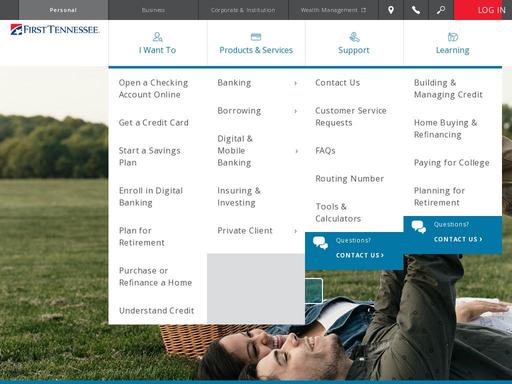Click the Products & Services card icon
Screen dimensions: 512x384
click(256, 37)
